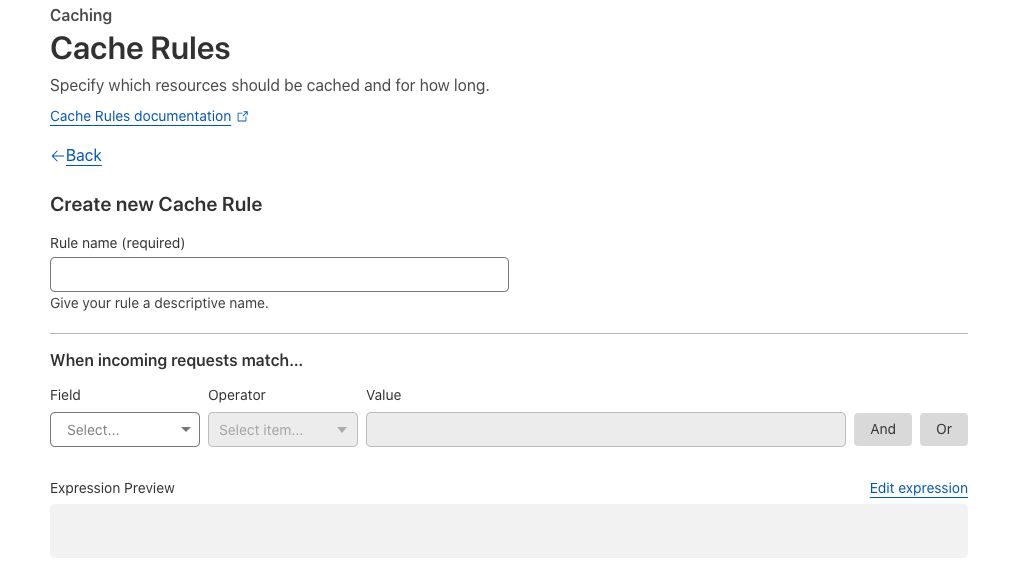The width and height of the screenshot is (1019, 572).
Task: Click the "Give your rule a descriptive name" hint
Action: pos(159,303)
